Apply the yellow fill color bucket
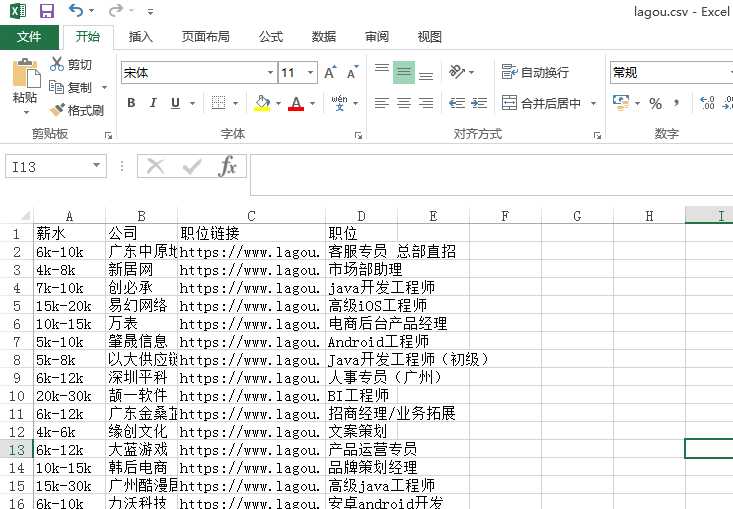The height and width of the screenshot is (509, 733). point(262,103)
